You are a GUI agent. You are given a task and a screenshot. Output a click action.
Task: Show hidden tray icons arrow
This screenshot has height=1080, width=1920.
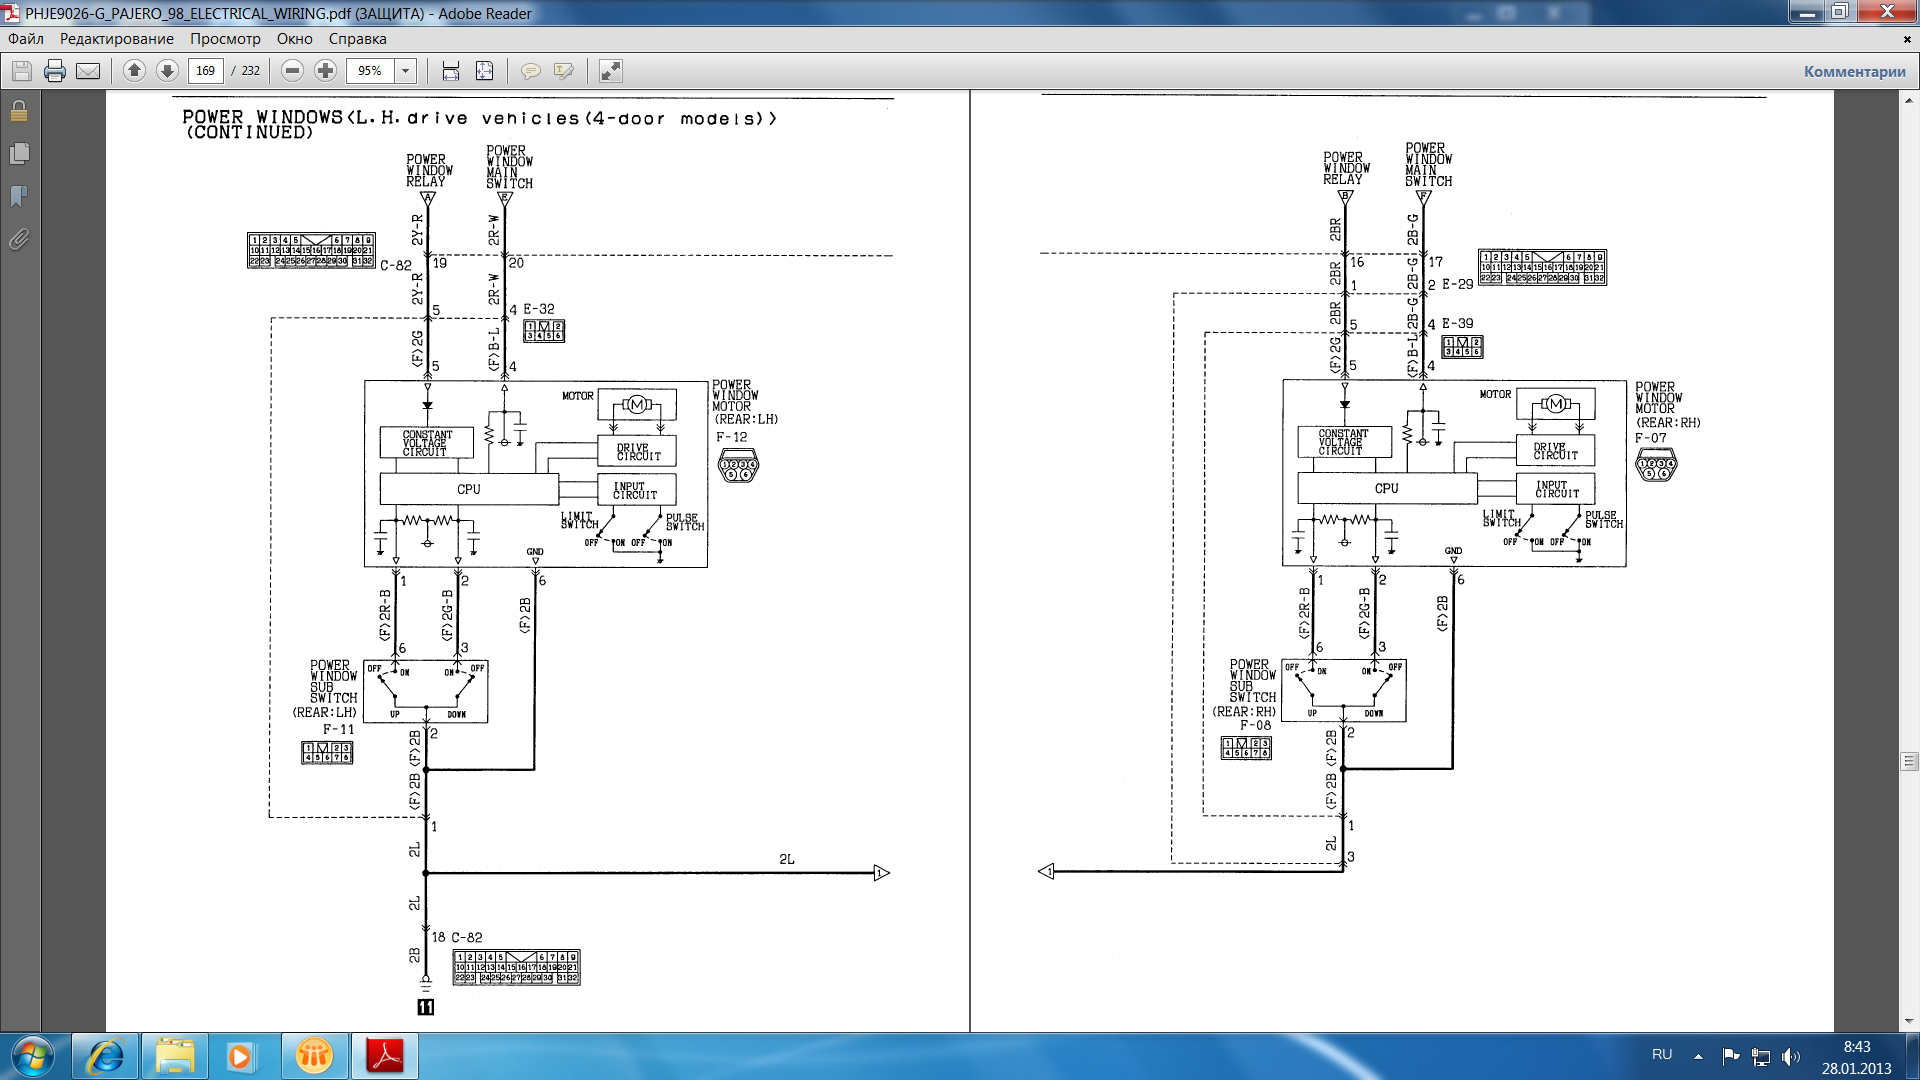(x=1698, y=1056)
